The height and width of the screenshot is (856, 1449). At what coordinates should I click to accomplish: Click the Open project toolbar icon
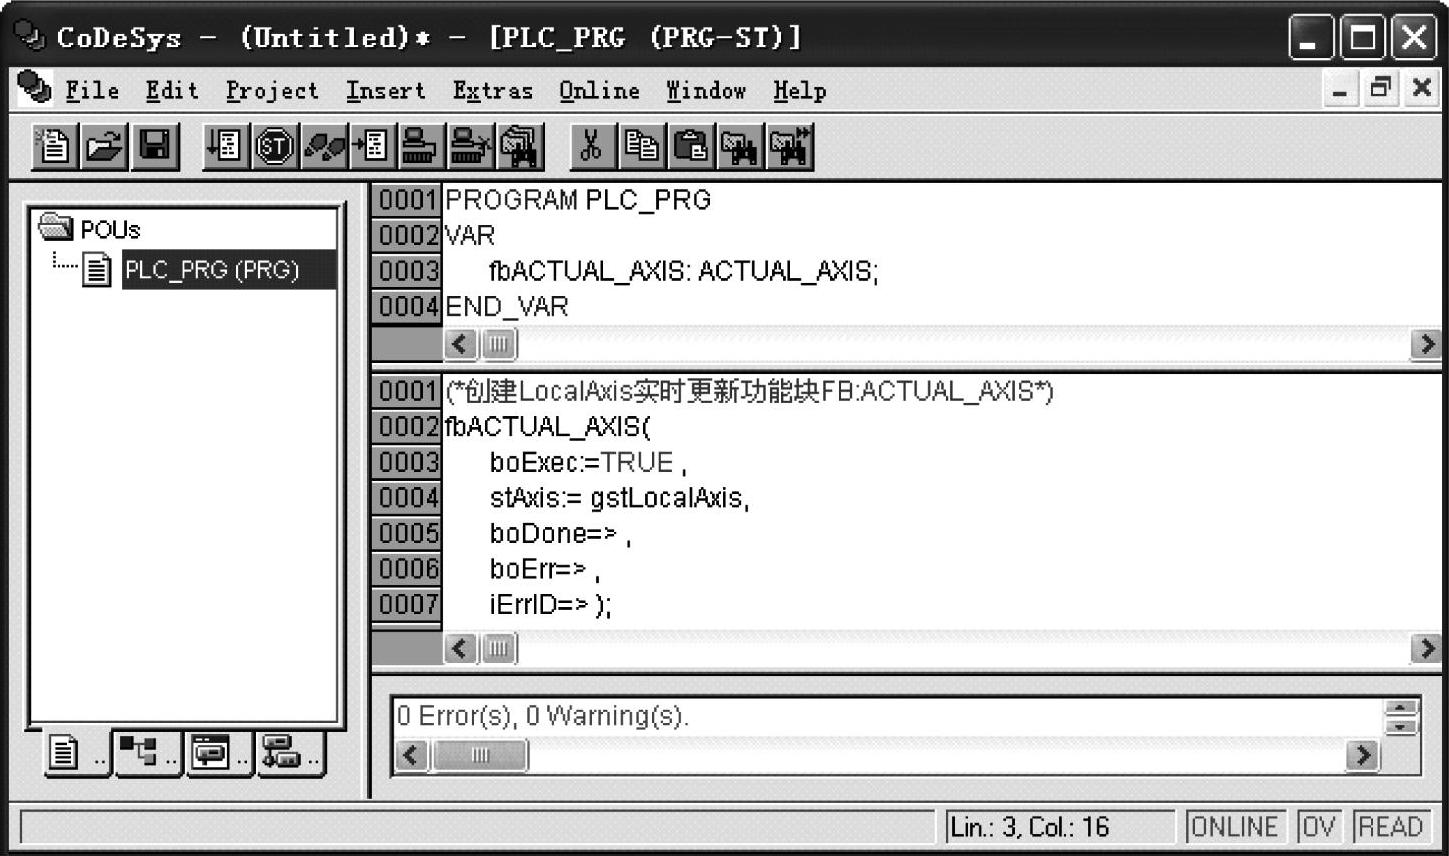point(104,147)
